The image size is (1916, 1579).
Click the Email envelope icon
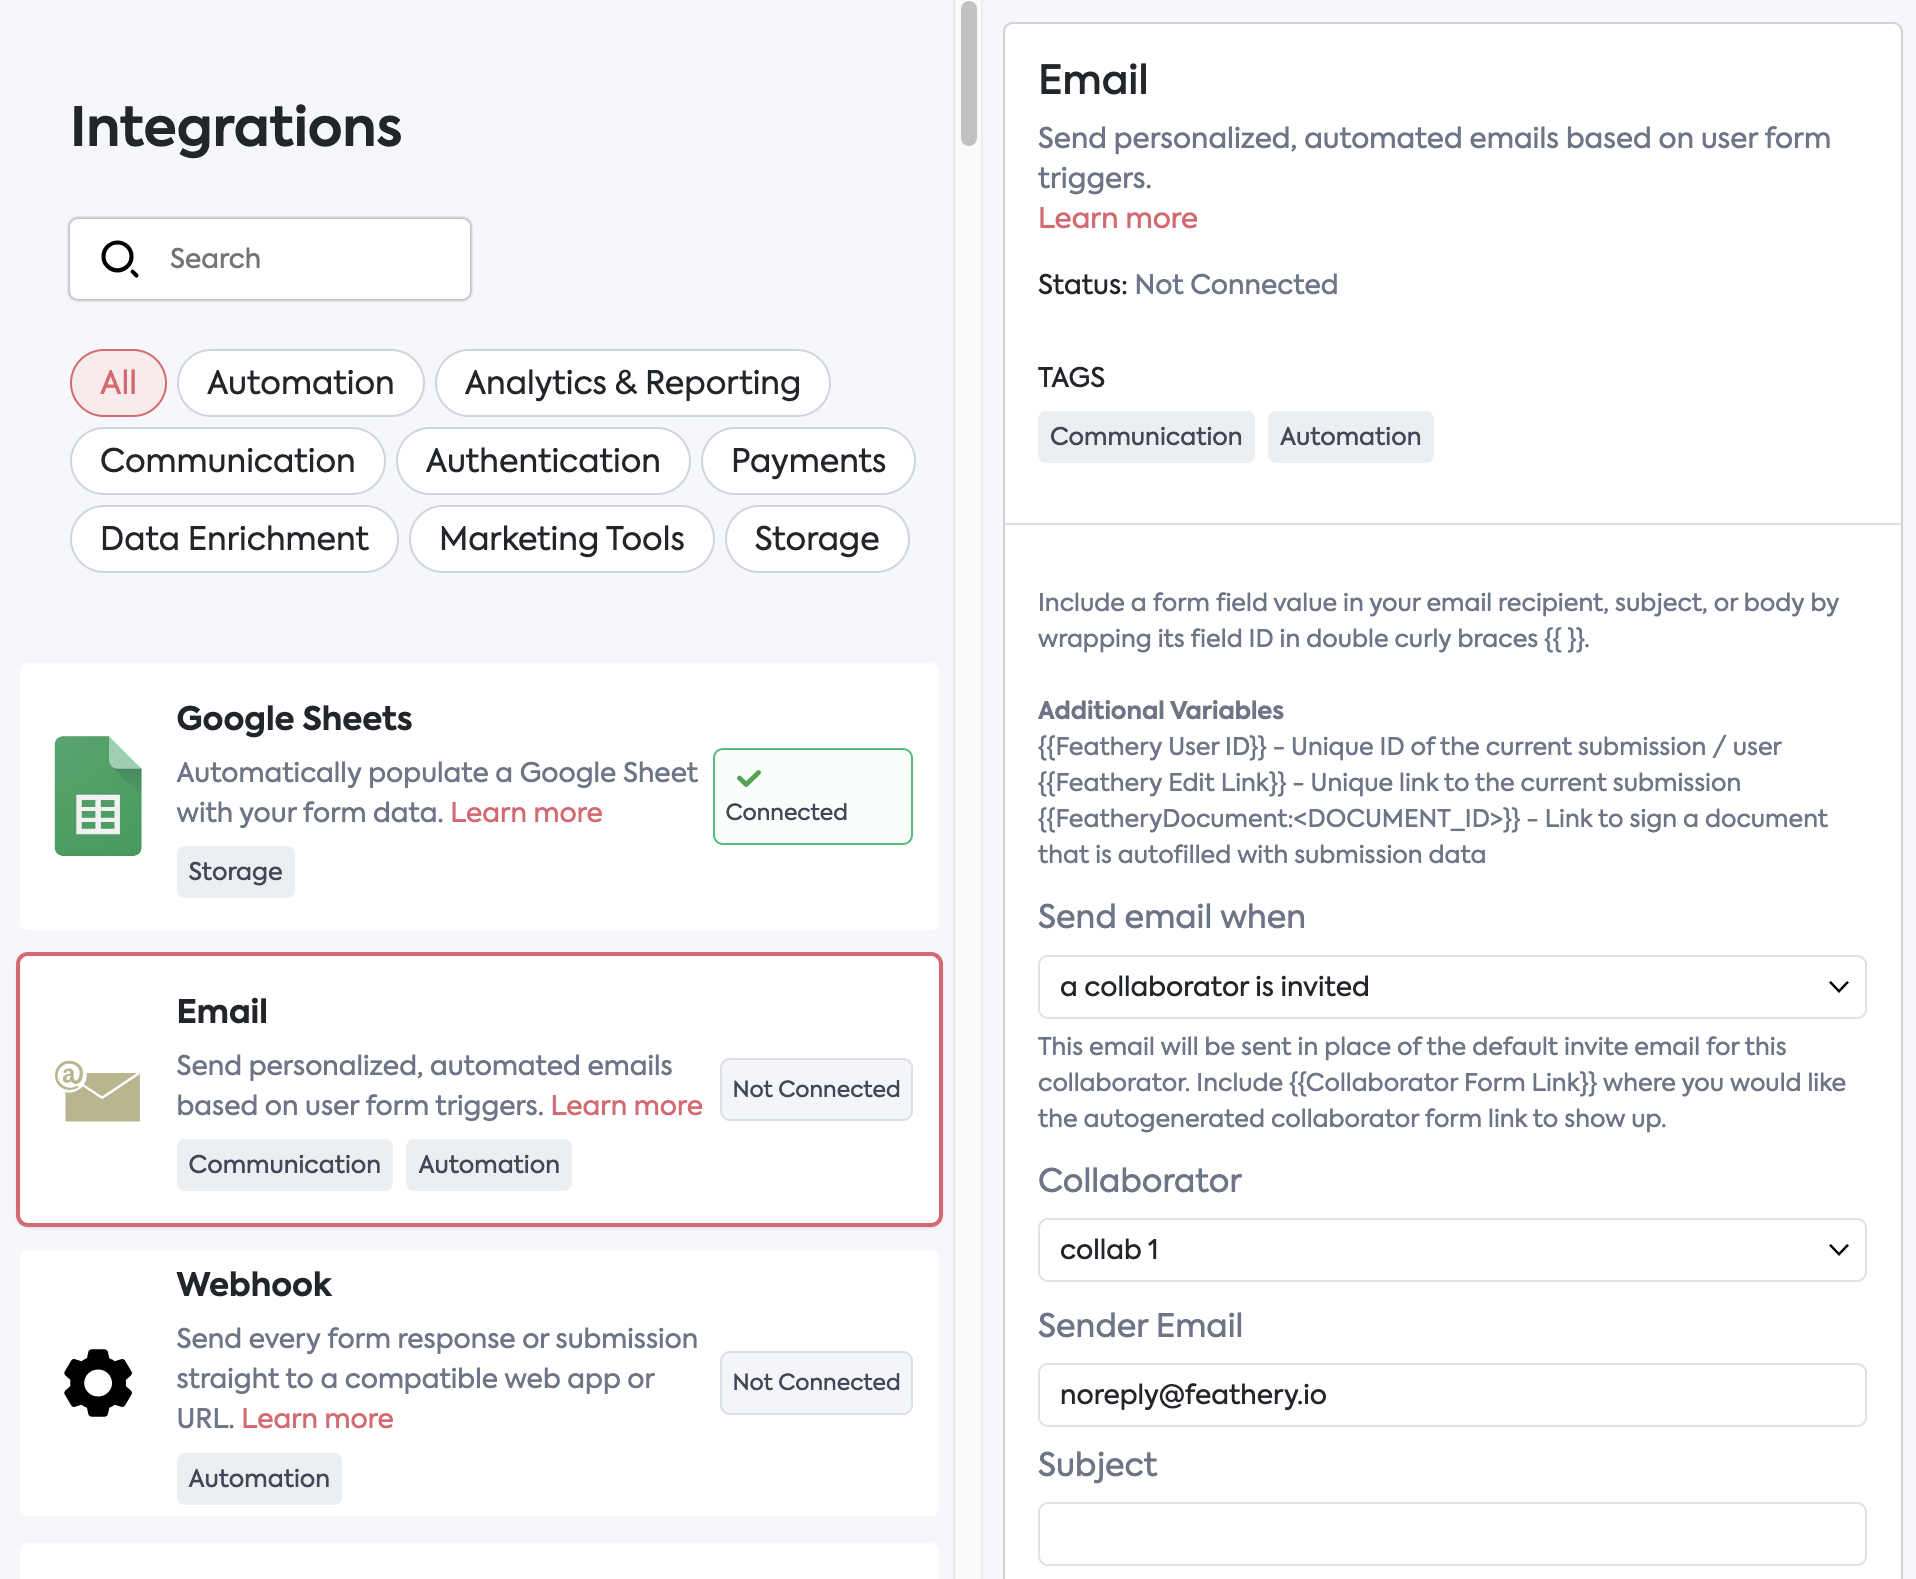coord(98,1090)
